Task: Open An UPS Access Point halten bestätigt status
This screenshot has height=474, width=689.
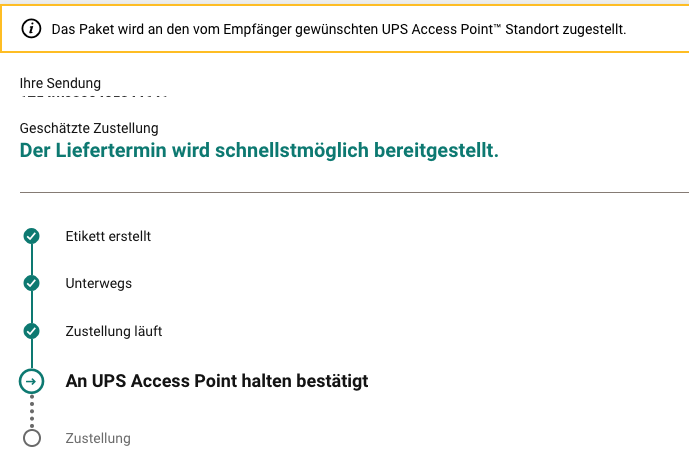Action: 217,381
